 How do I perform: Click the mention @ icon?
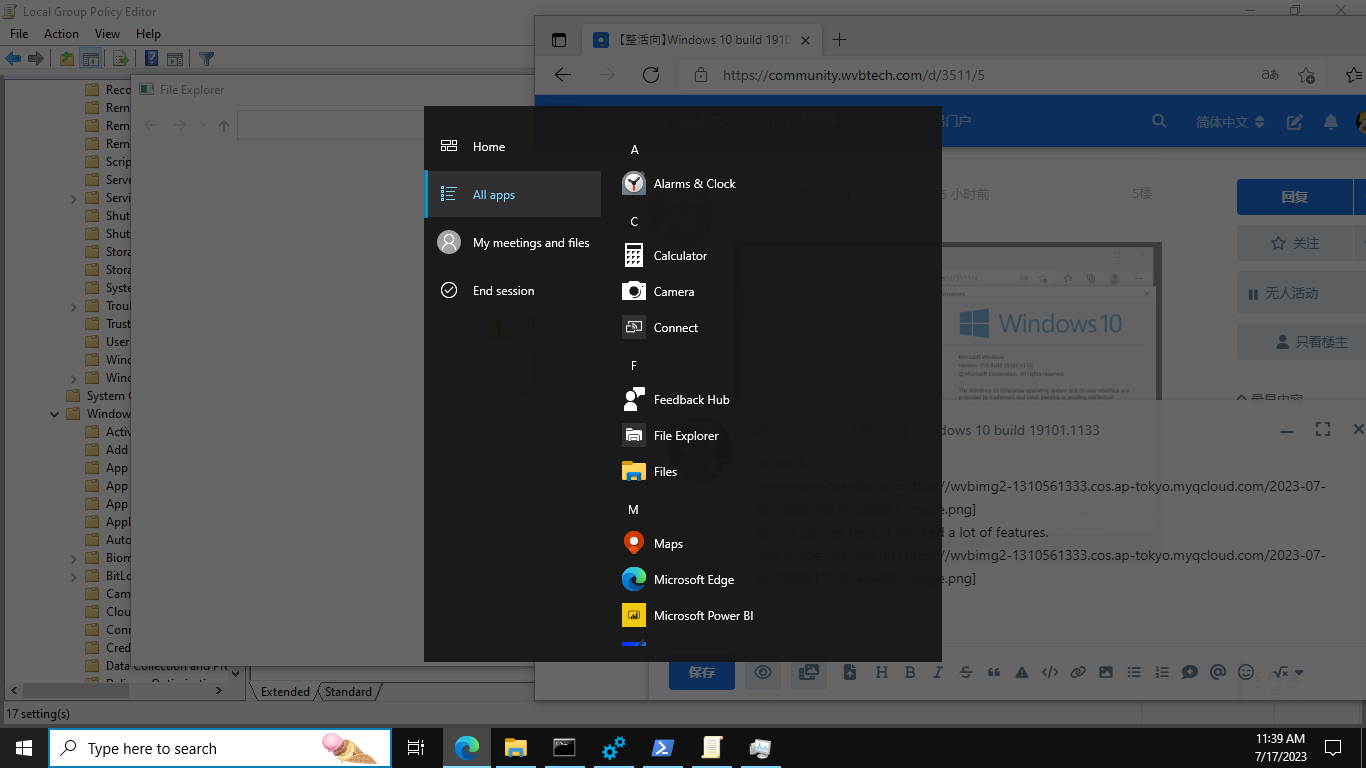[x=1218, y=672]
